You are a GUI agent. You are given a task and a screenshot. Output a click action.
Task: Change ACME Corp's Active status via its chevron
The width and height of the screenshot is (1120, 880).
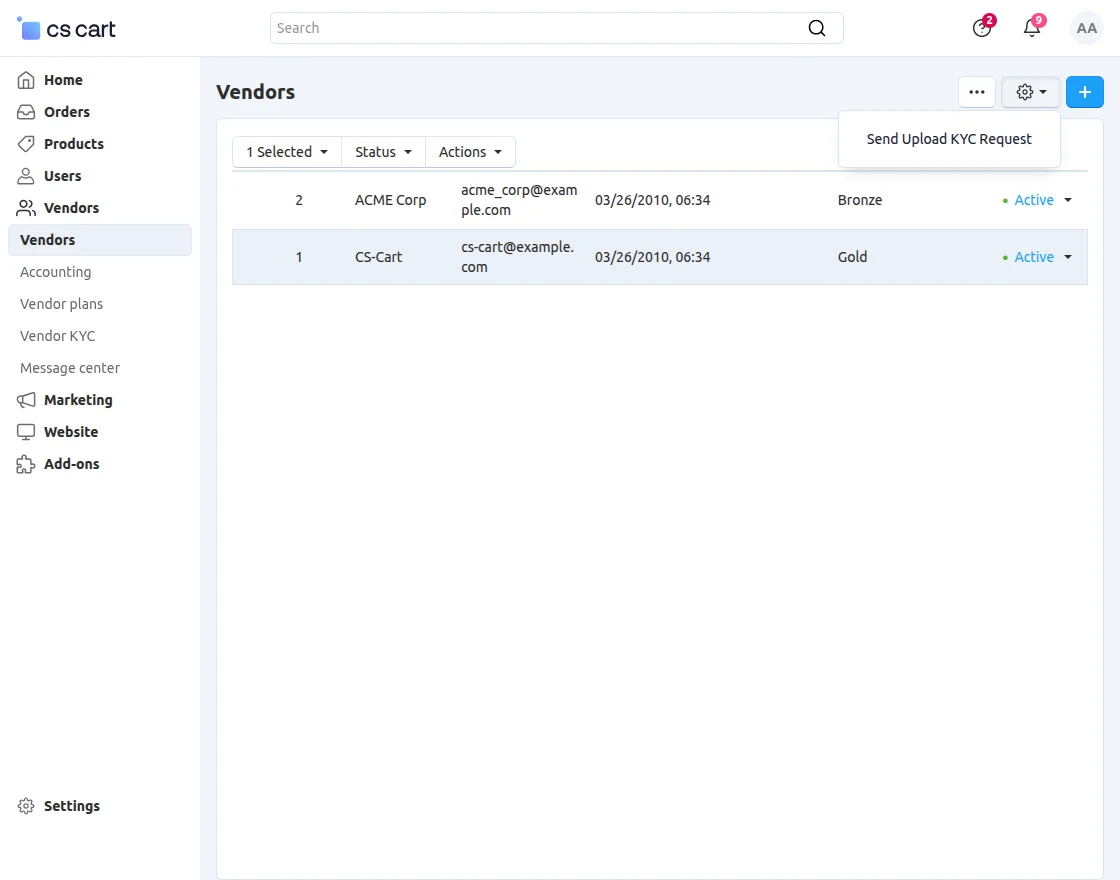(x=1068, y=200)
